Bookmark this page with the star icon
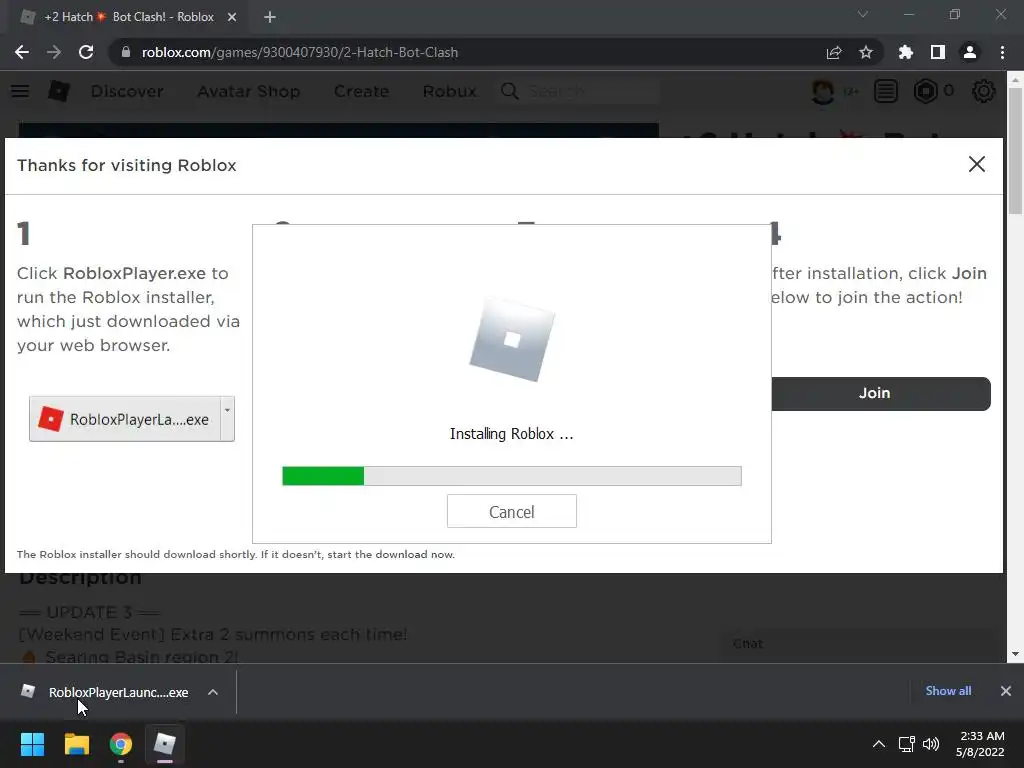The image size is (1024, 768). (x=866, y=52)
